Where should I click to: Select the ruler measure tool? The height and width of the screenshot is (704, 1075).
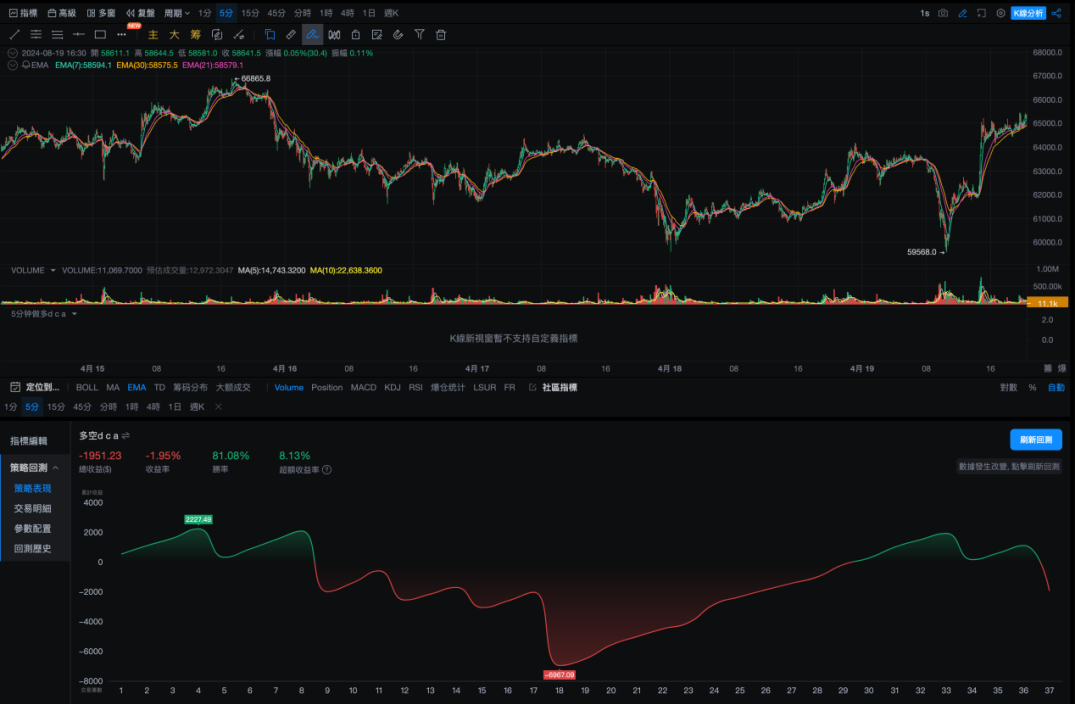click(x=291, y=34)
